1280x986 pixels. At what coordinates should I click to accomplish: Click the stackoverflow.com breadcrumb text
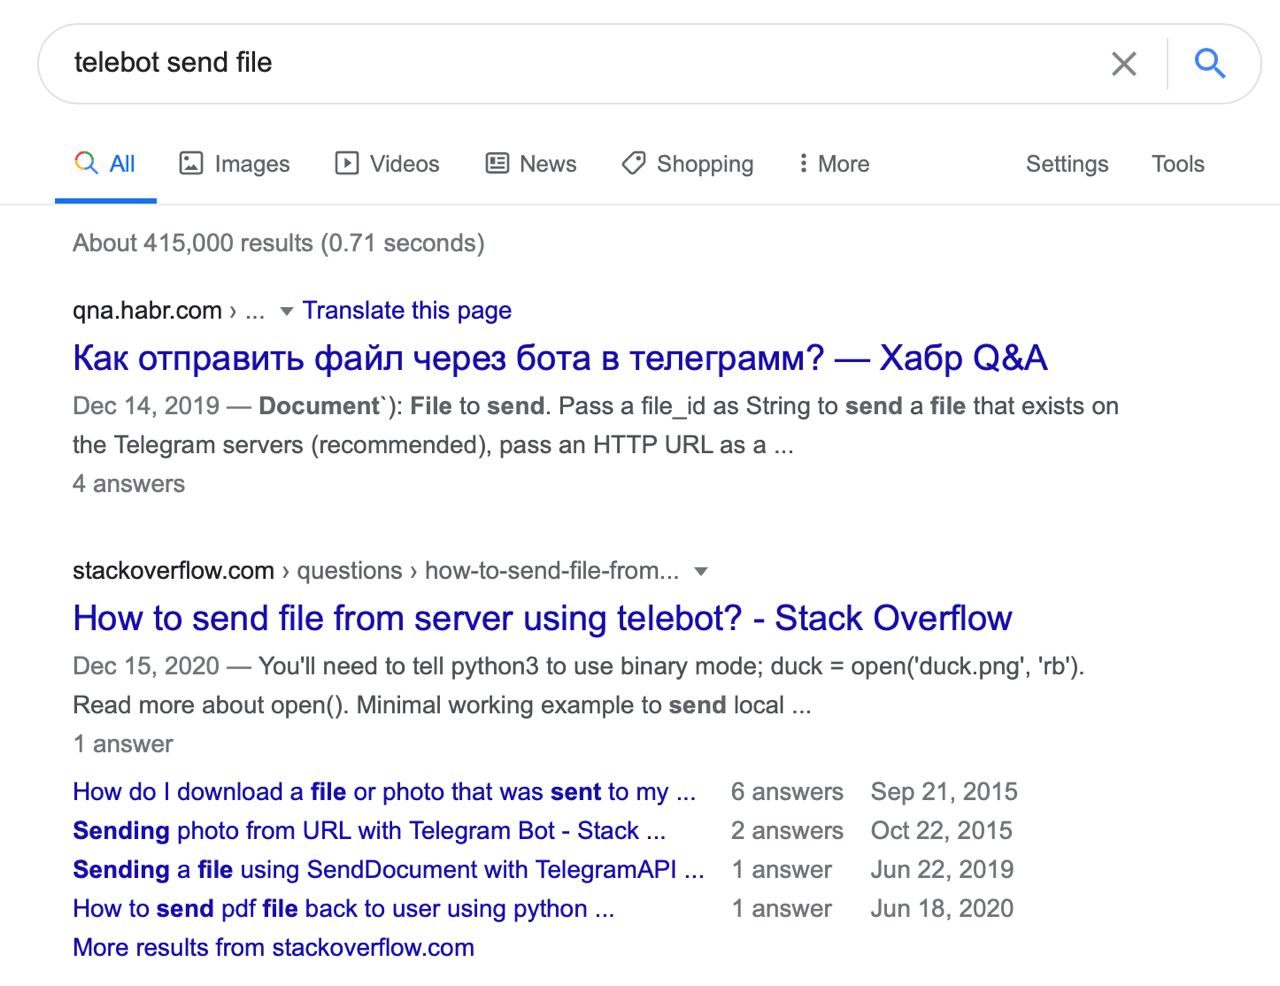tap(173, 571)
